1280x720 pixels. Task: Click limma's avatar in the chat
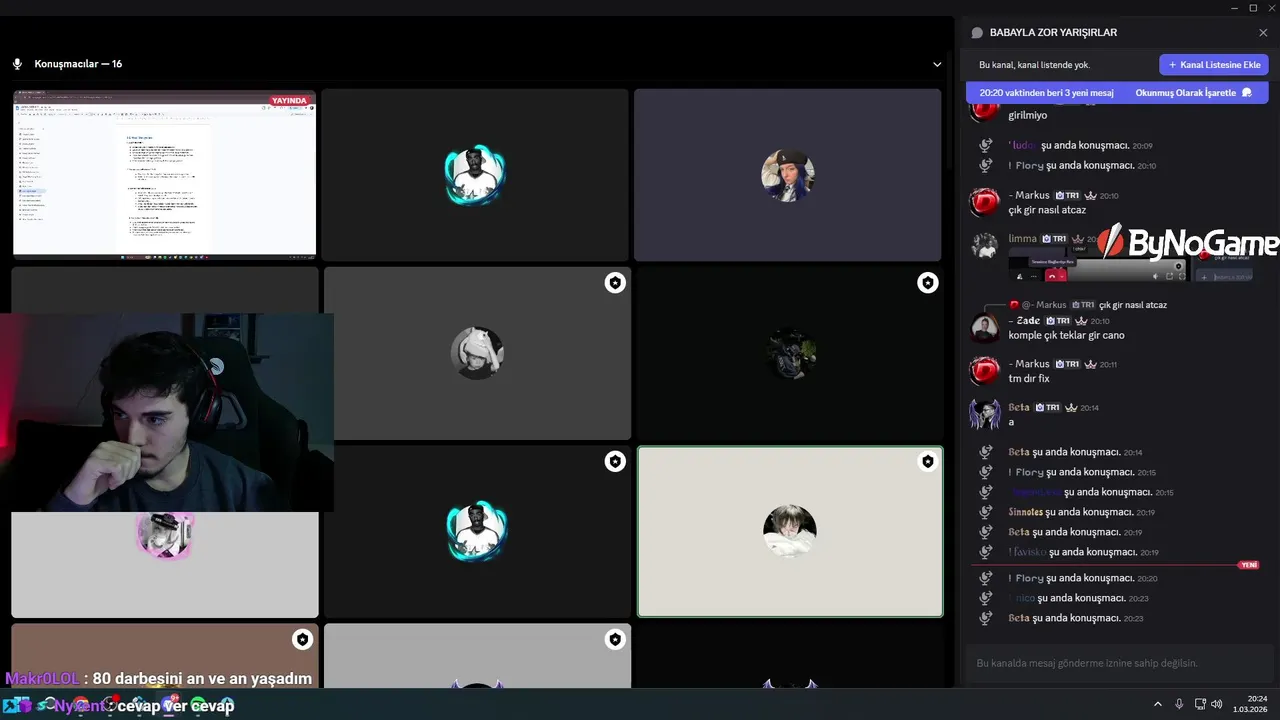pyautogui.click(x=984, y=245)
